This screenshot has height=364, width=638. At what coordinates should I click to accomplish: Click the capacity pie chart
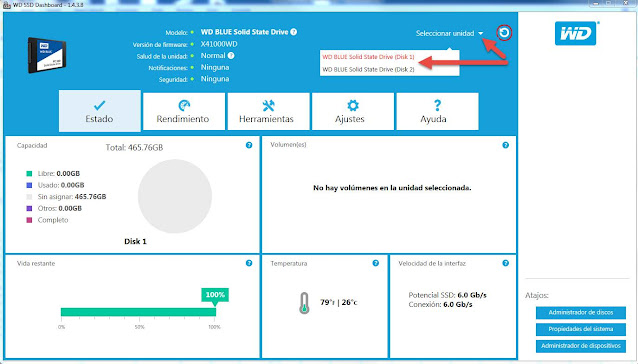click(175, 196)
